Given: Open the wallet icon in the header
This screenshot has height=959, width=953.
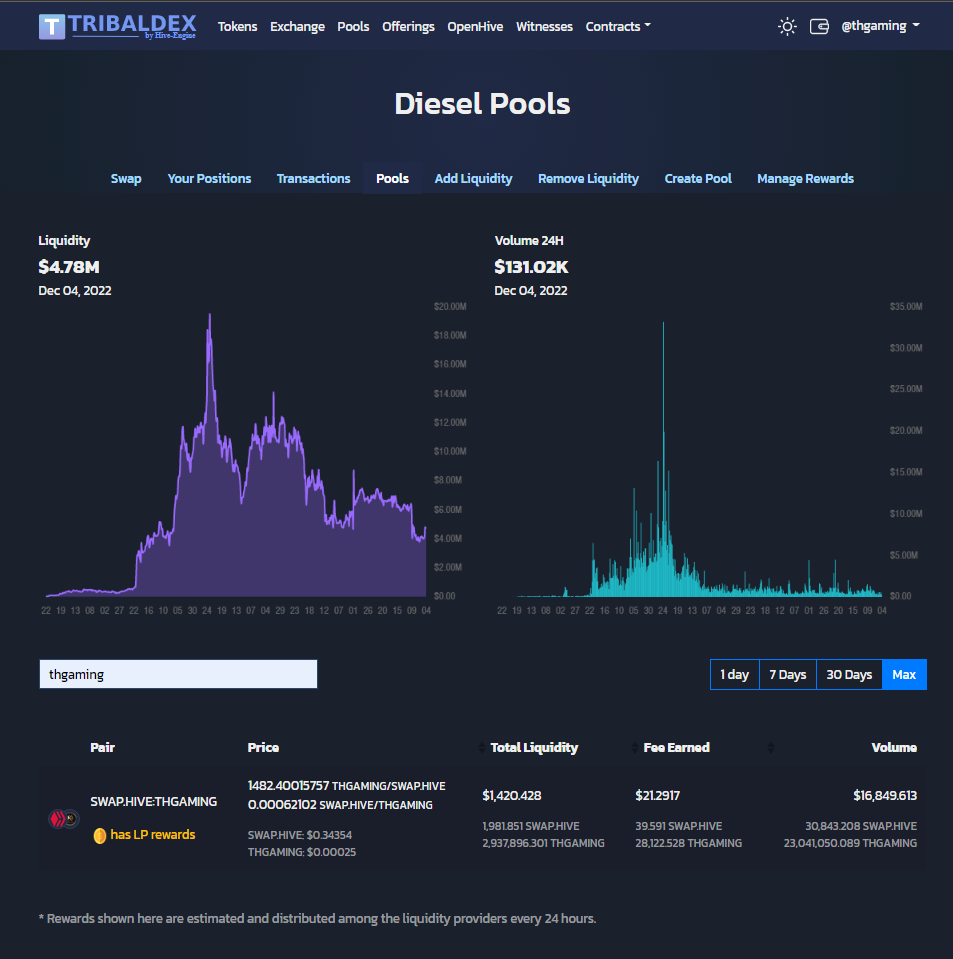Looking at the screenshot, I should tap(819, 26).
